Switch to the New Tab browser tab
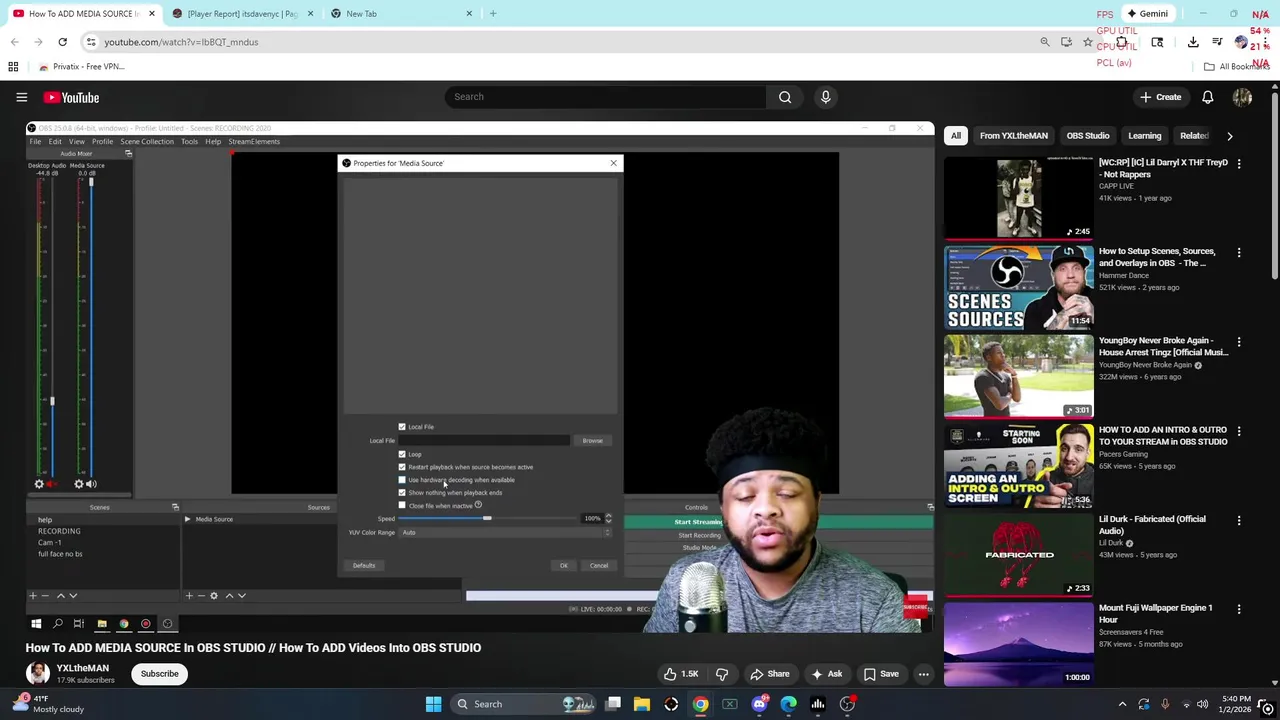1280x720 pixels. click(x=401, y=14)
